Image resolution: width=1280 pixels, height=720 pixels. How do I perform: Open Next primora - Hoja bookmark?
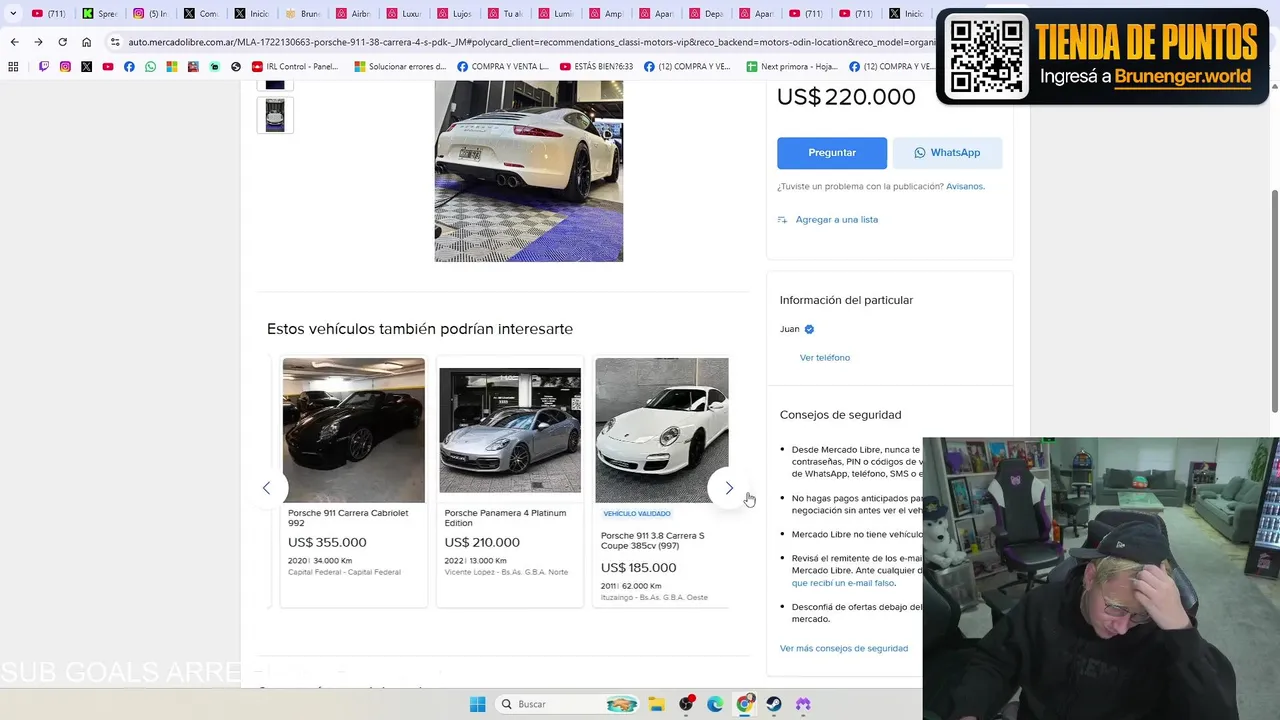click(x=792, y=66)
